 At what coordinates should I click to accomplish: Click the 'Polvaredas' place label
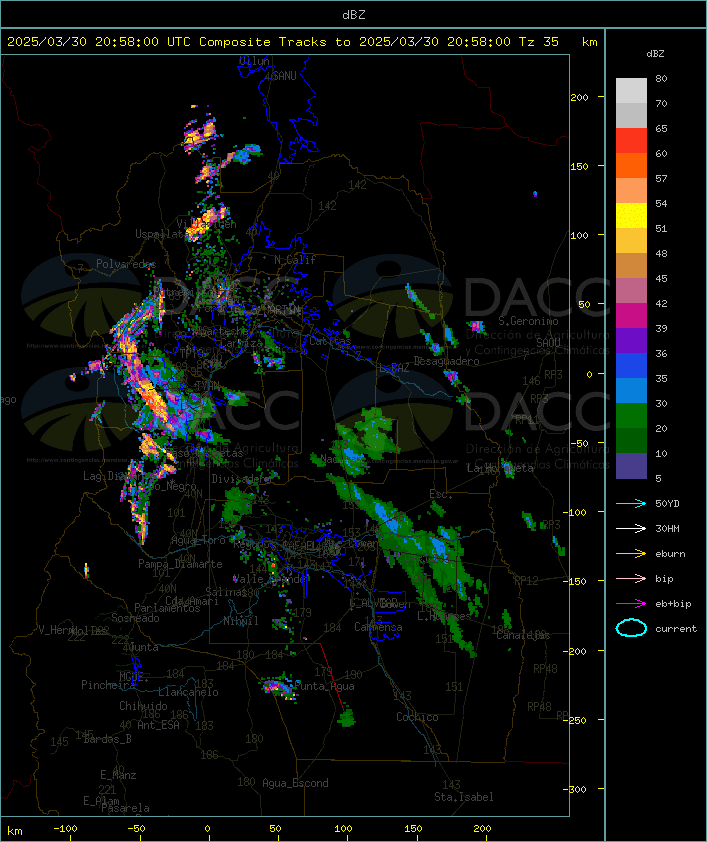[x=126, y=264]
